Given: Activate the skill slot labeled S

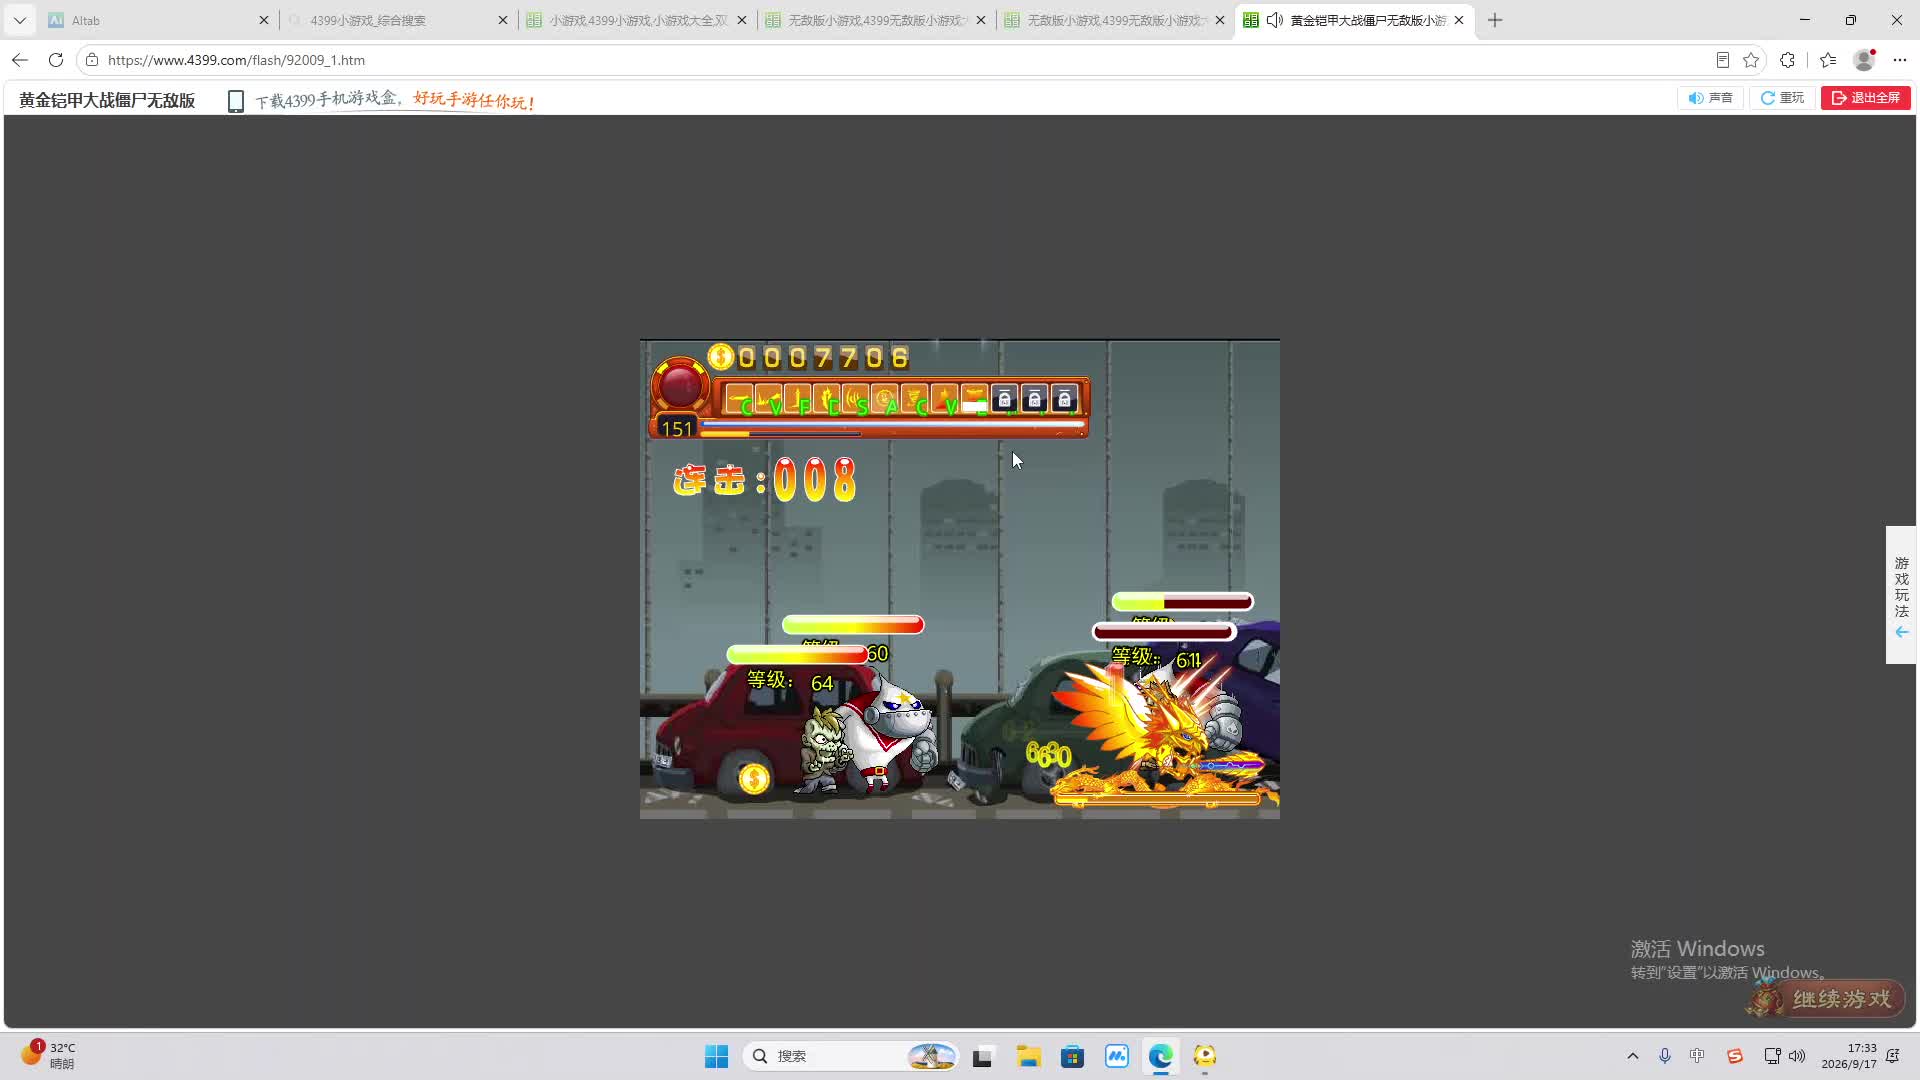Looking at the screenshot, I should (856, 399).
